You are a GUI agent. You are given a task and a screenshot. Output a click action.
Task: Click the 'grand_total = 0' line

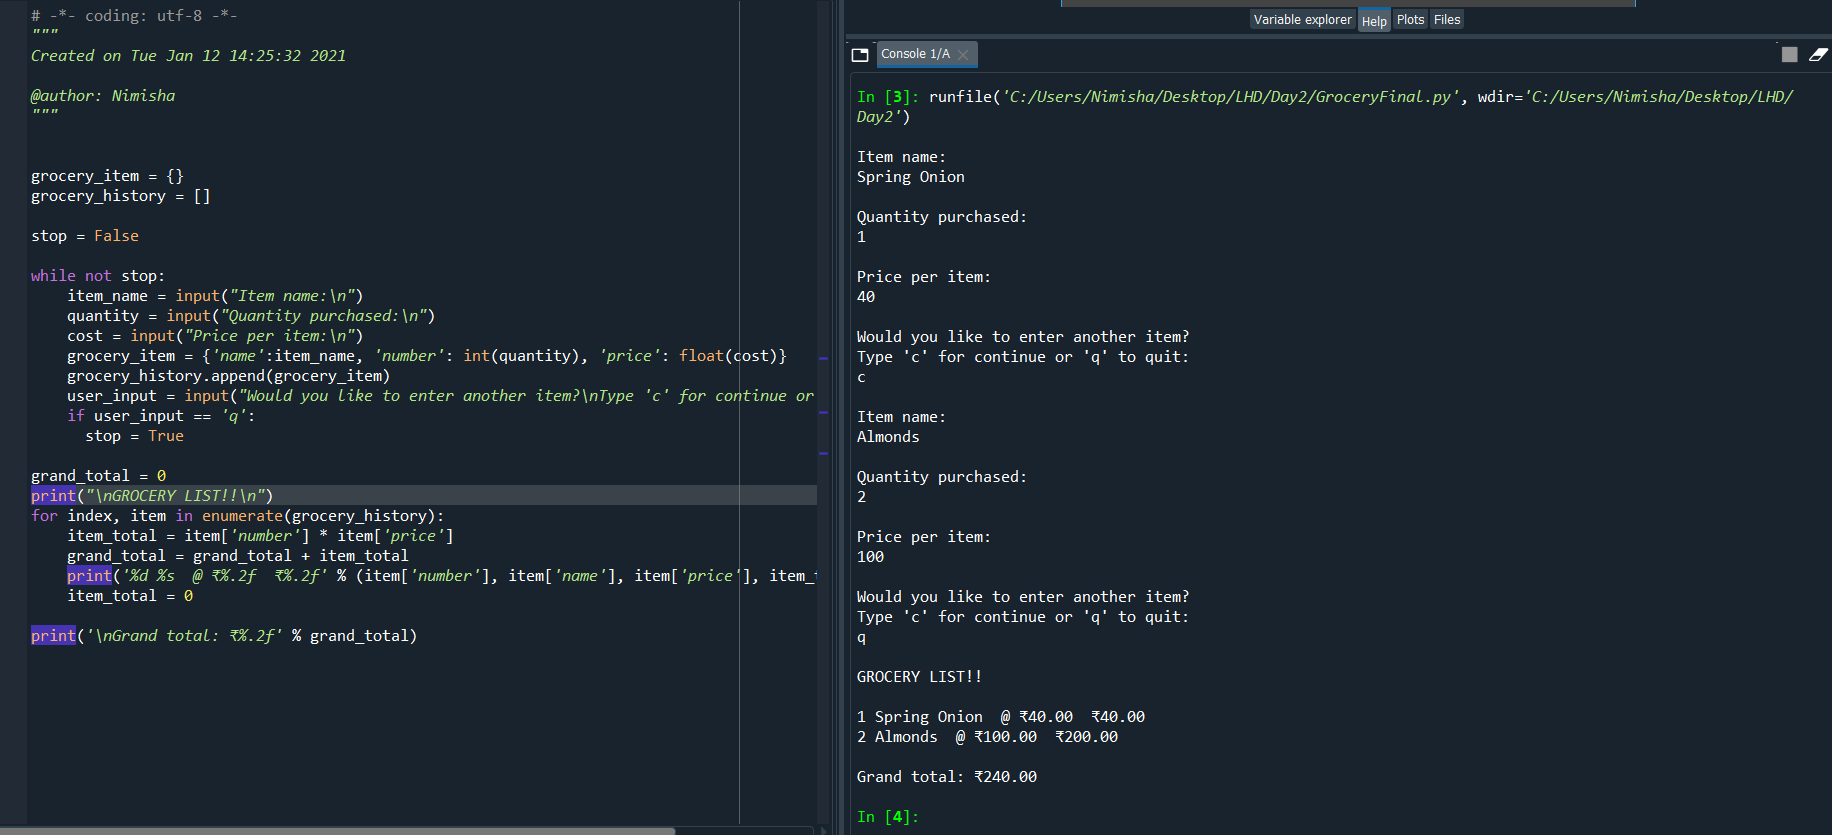click(99, 476)
